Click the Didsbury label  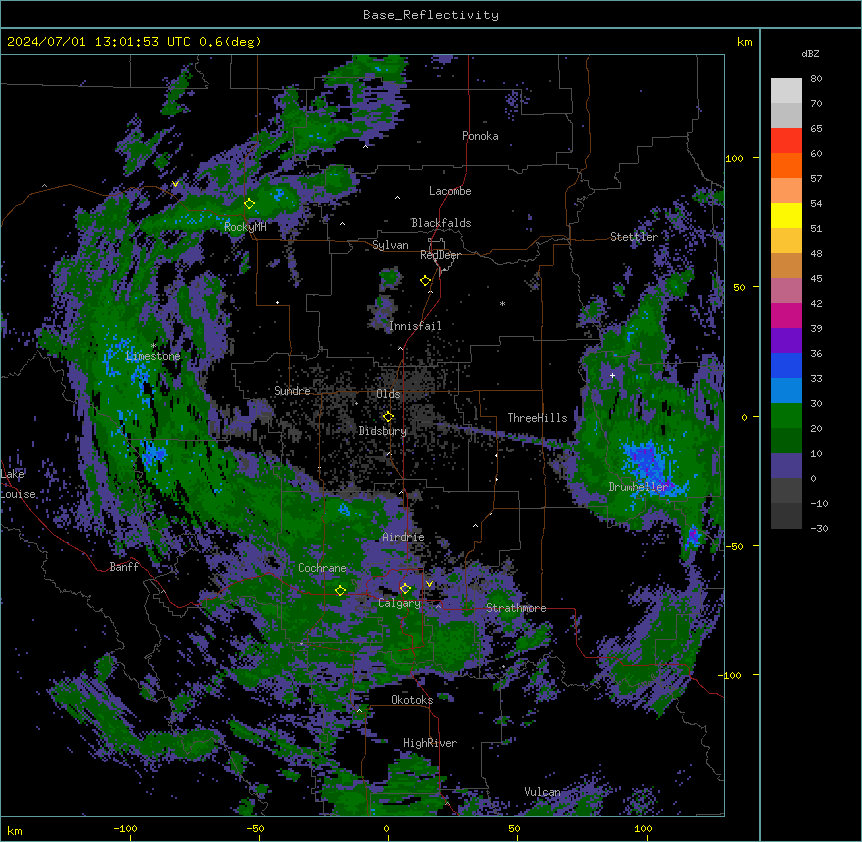click(383, 431)
